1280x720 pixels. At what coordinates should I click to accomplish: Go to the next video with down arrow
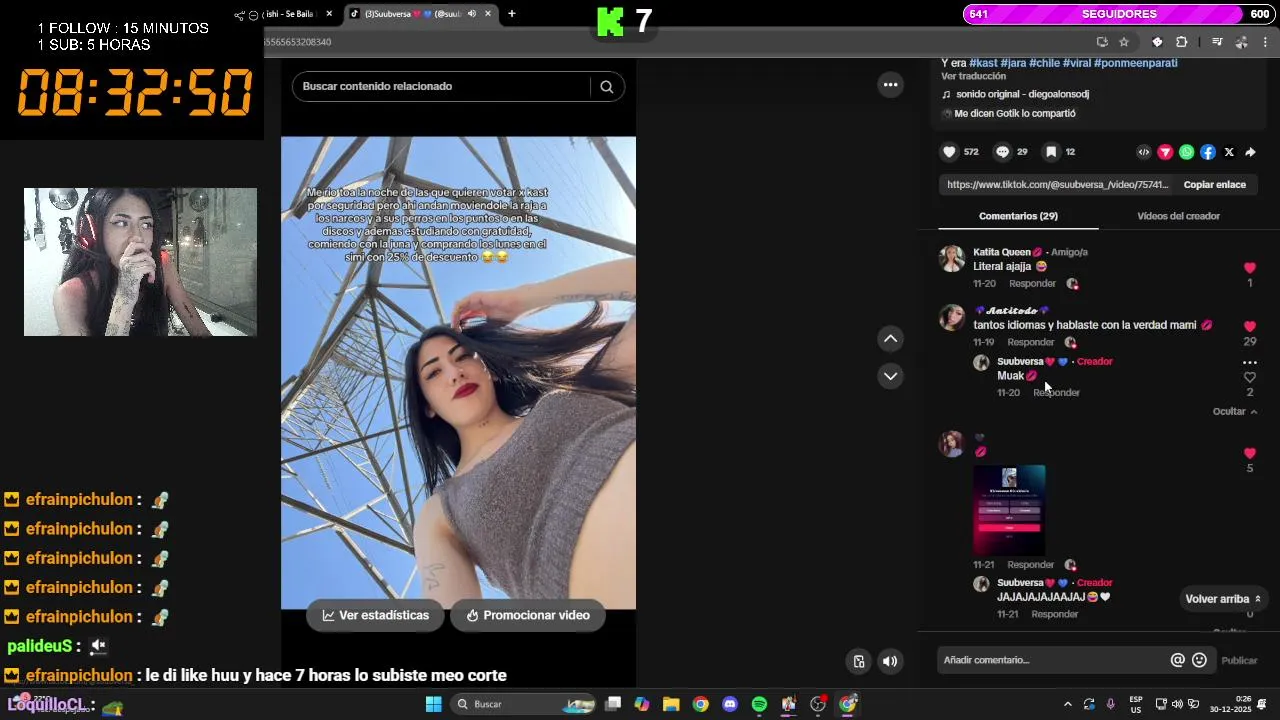coord(890,376)
